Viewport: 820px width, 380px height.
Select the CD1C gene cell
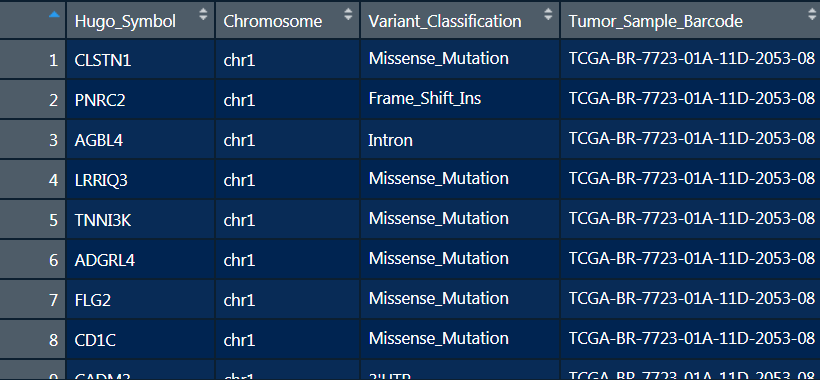[x=141, y=340]
